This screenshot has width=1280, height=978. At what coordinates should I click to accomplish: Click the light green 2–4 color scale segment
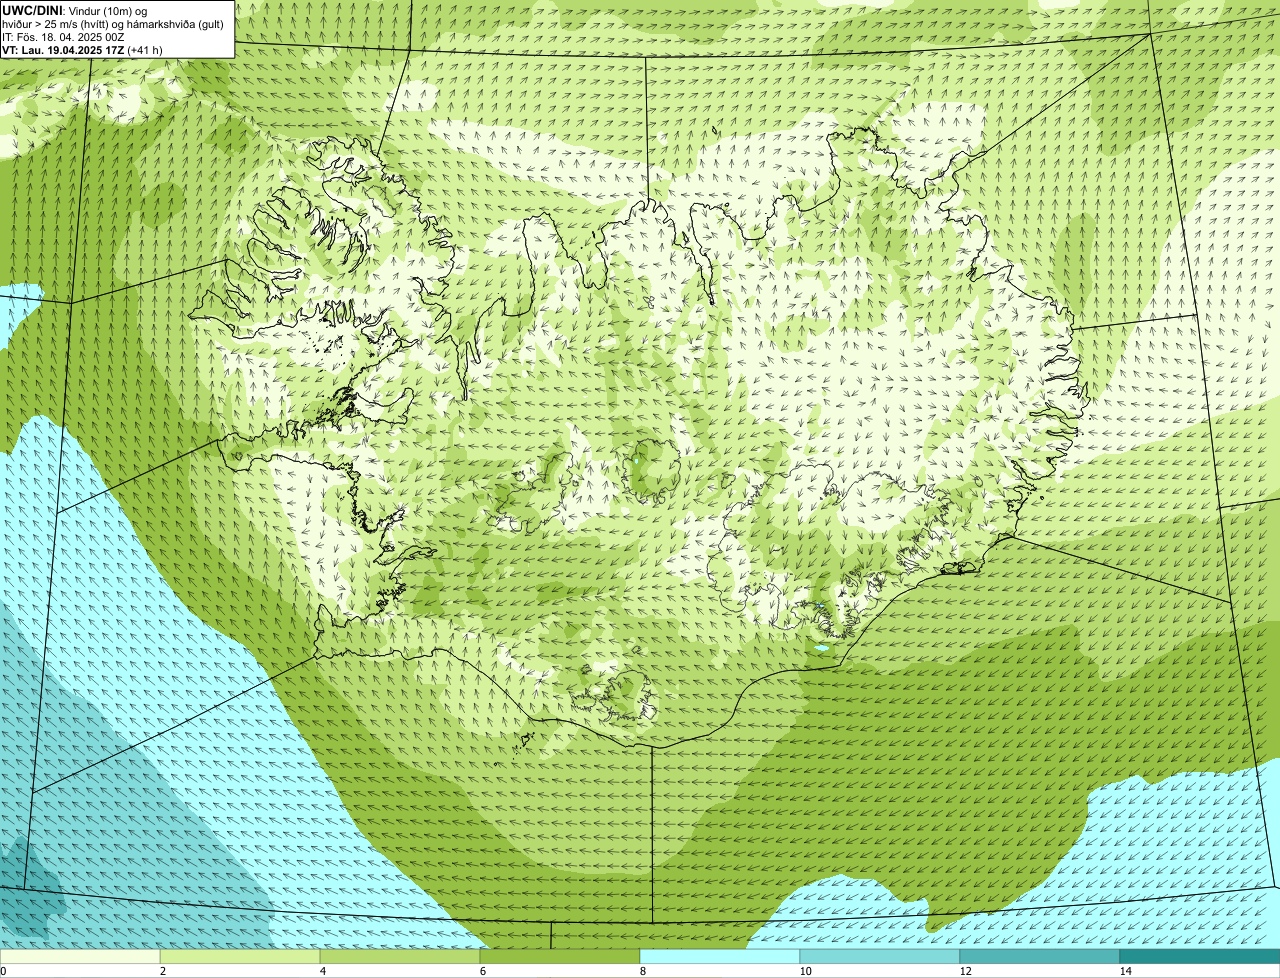(240, 956)
